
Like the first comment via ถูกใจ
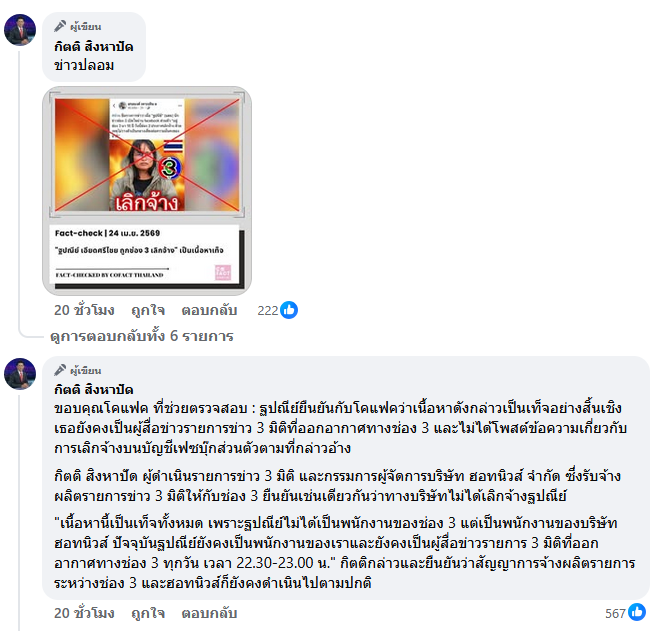click(148, 310)
